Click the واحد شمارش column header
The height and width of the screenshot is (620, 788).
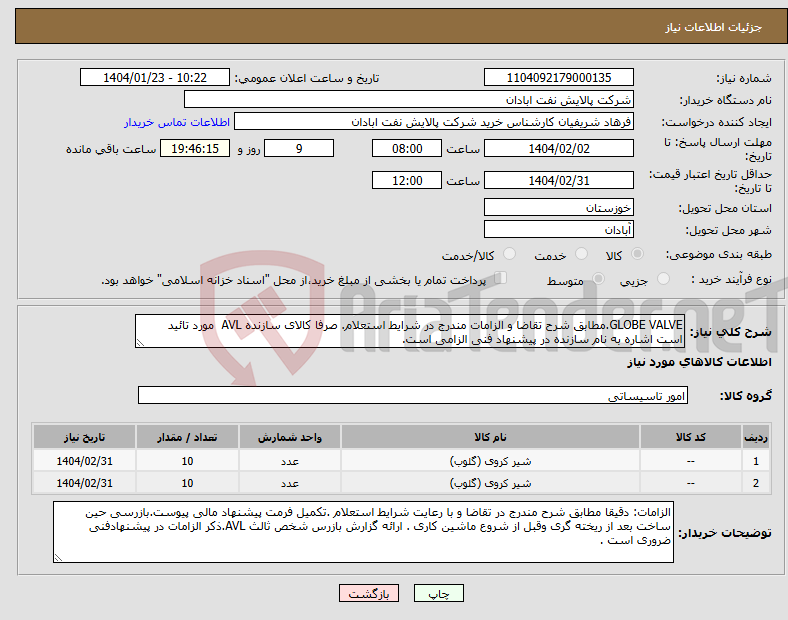290,437
